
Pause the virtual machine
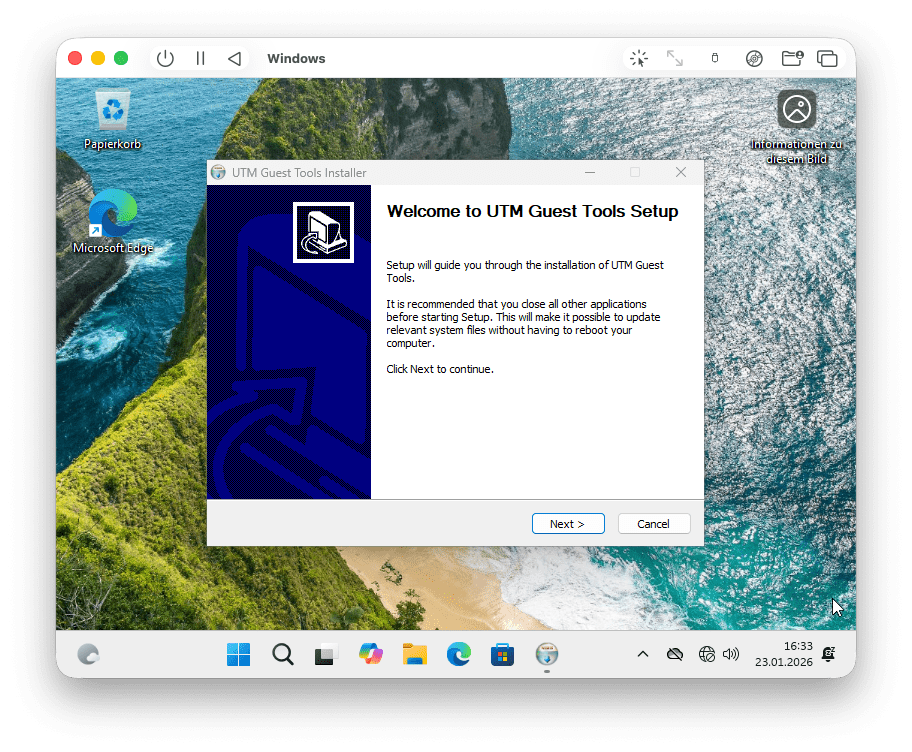pyautogui.click(x=200, y=59)
